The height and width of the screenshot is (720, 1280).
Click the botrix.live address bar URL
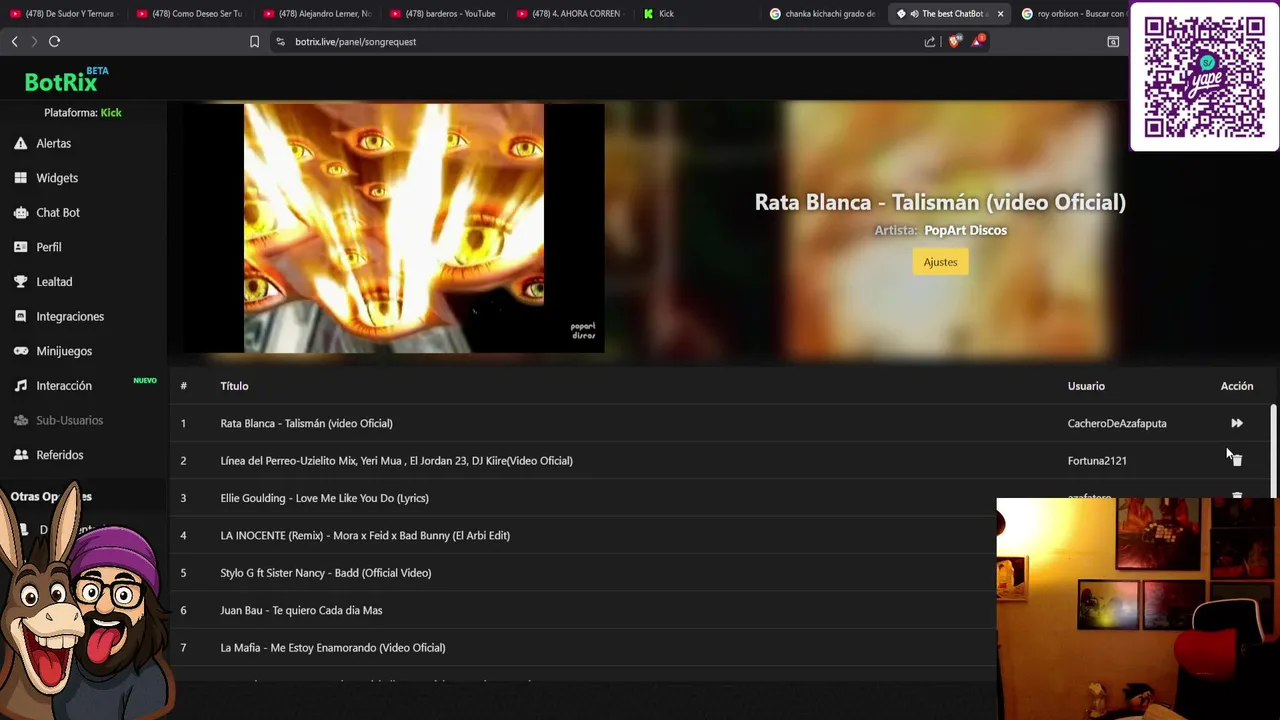click(355, 41)
